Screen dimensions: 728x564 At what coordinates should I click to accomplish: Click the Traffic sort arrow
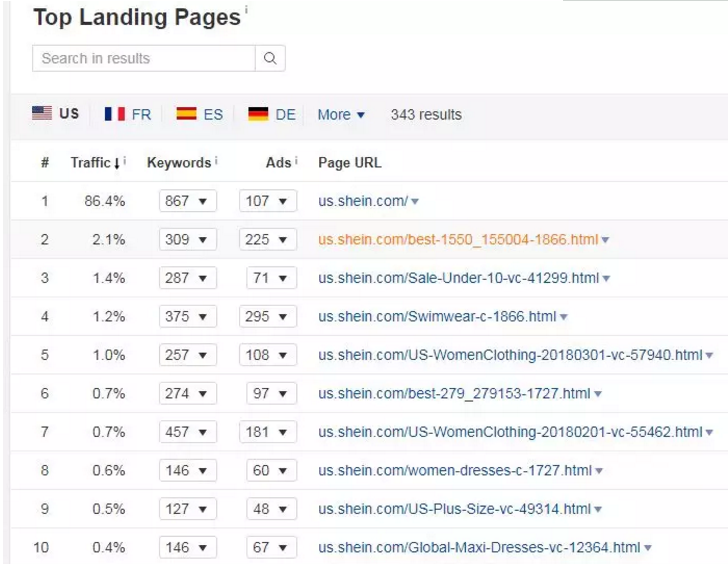point(117,163)
